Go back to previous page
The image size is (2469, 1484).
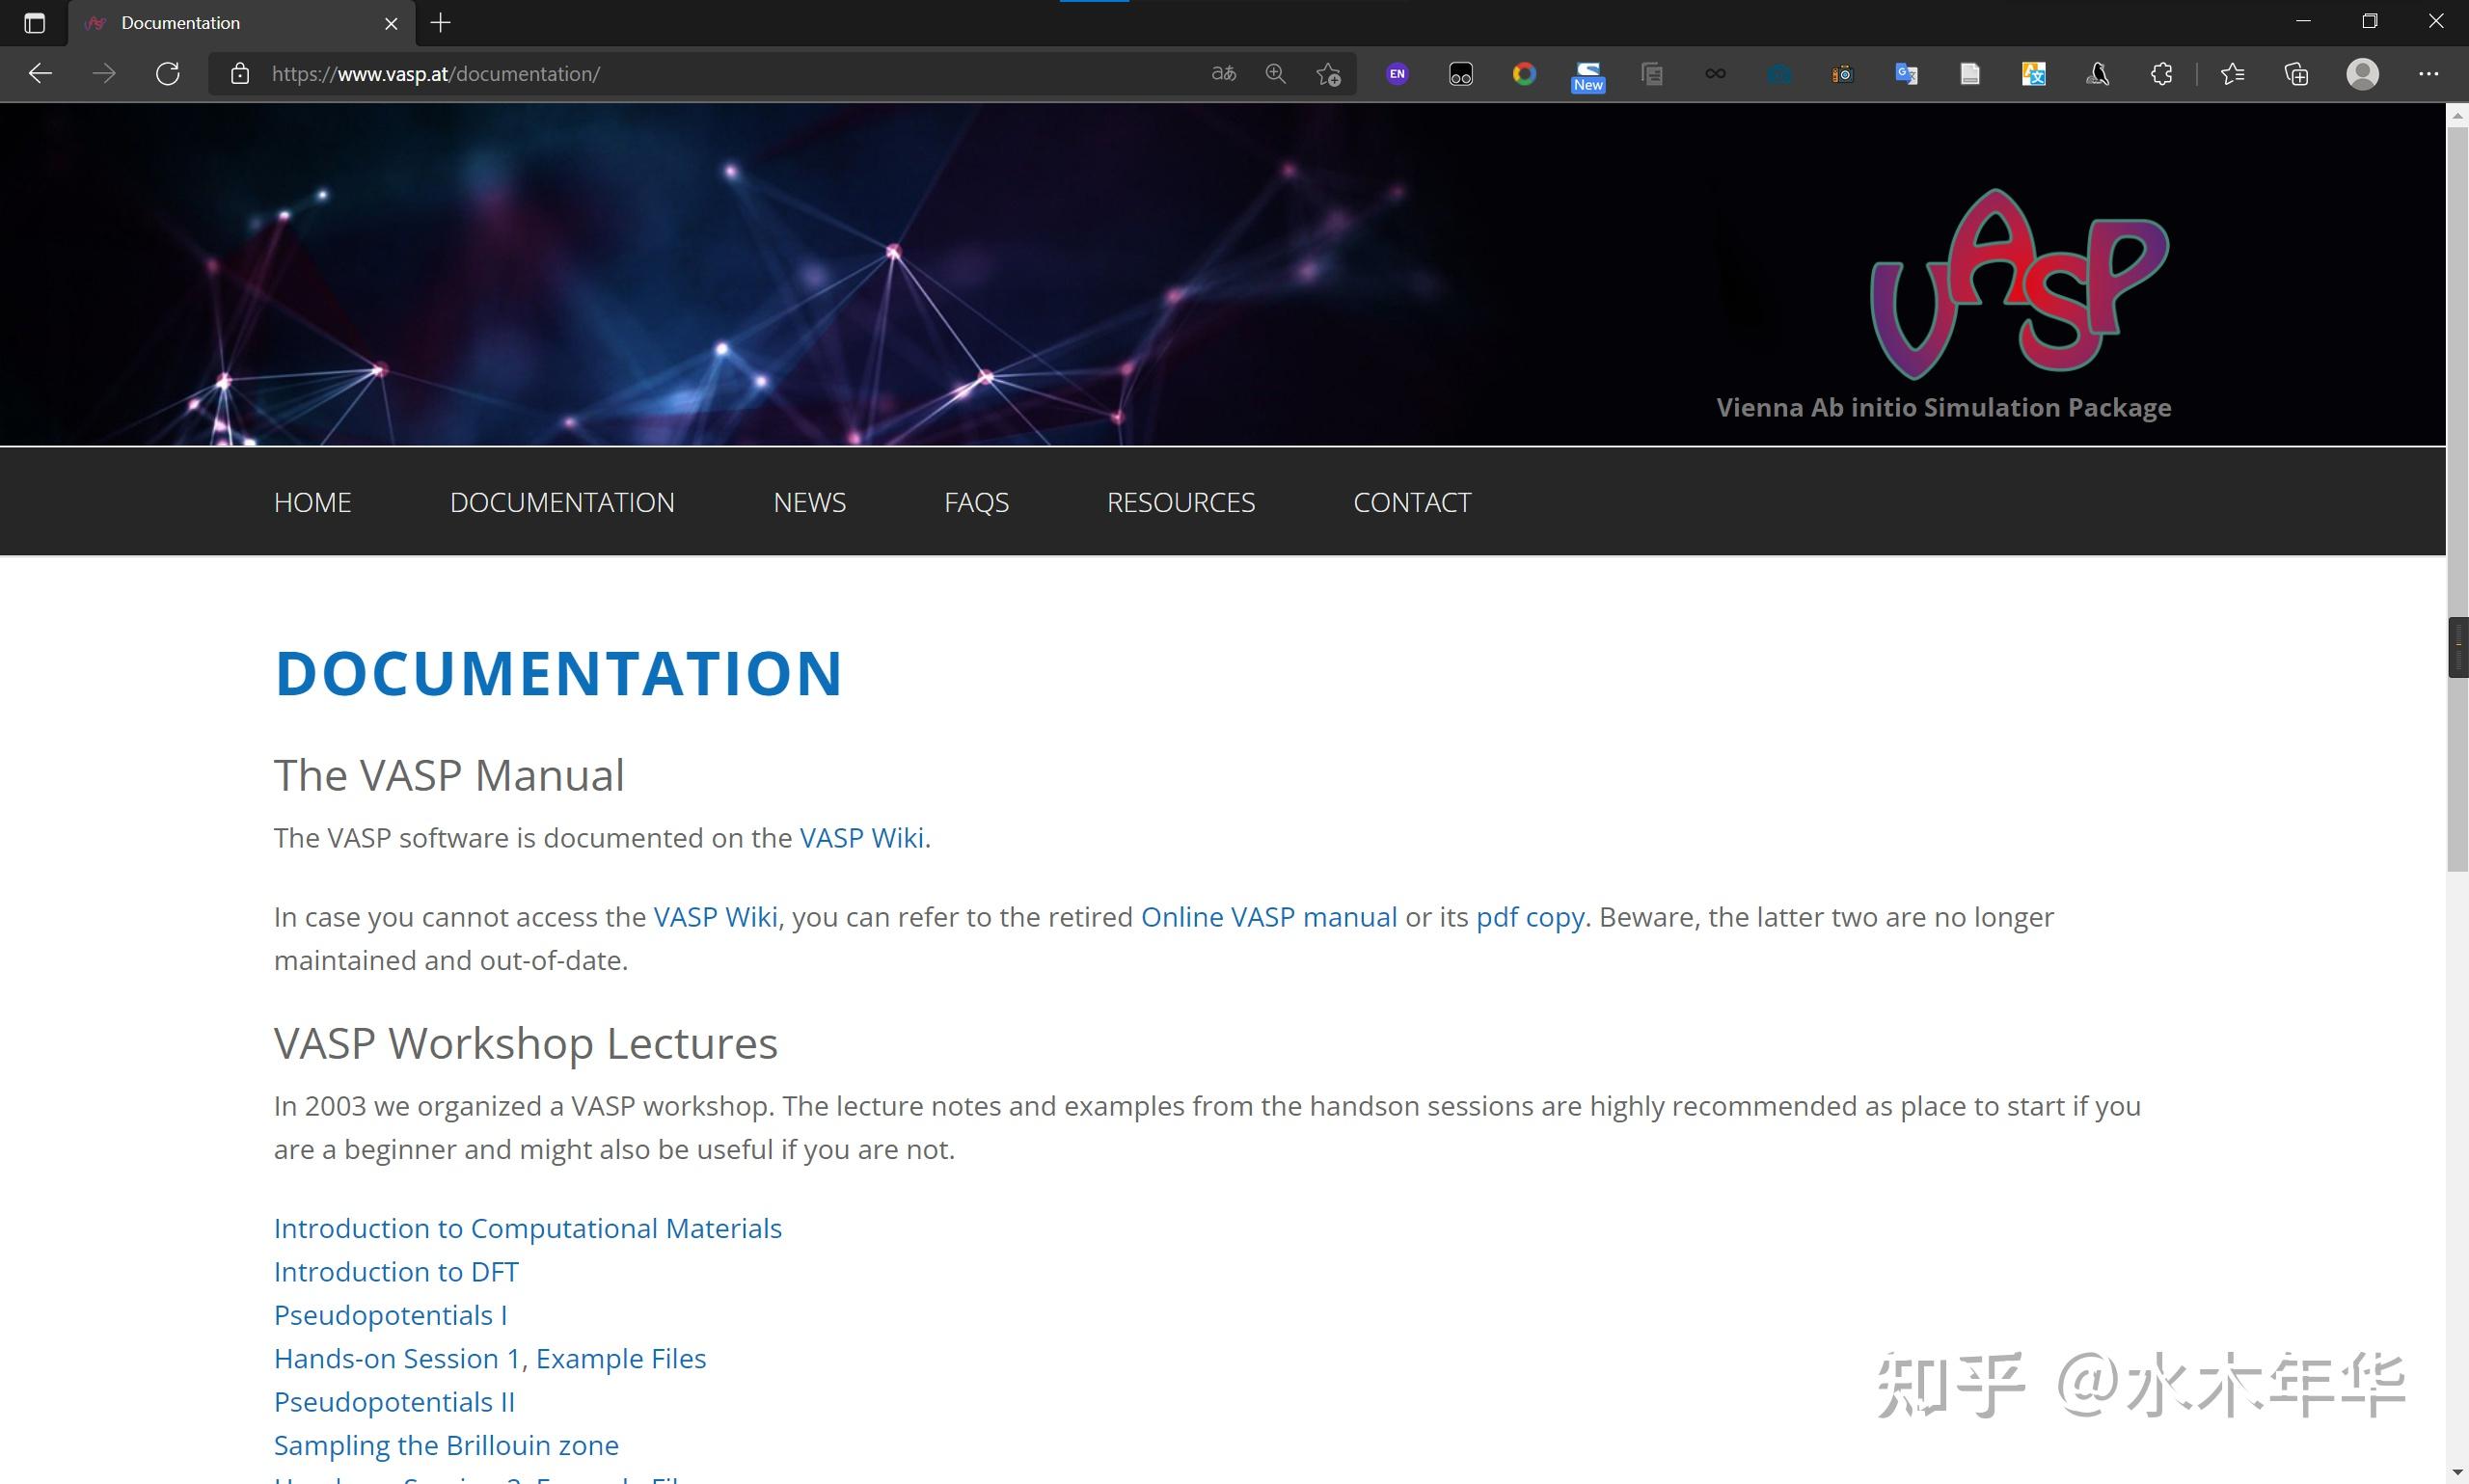[40, 73]
